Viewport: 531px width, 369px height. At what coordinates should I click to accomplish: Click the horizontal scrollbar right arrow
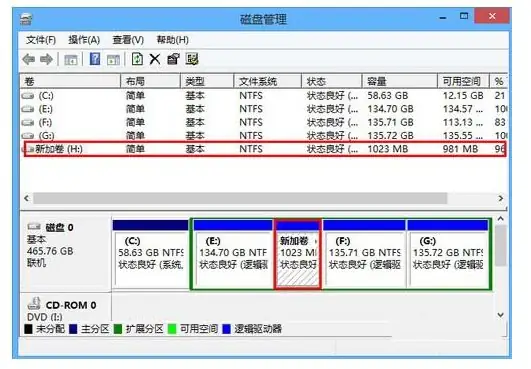click(501, 198)
